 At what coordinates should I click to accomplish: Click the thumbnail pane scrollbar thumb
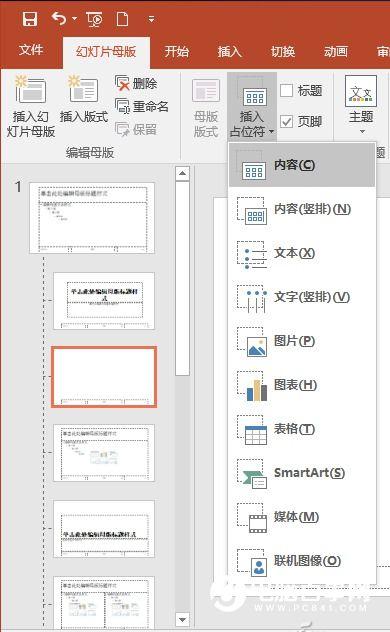coord(183,278)
